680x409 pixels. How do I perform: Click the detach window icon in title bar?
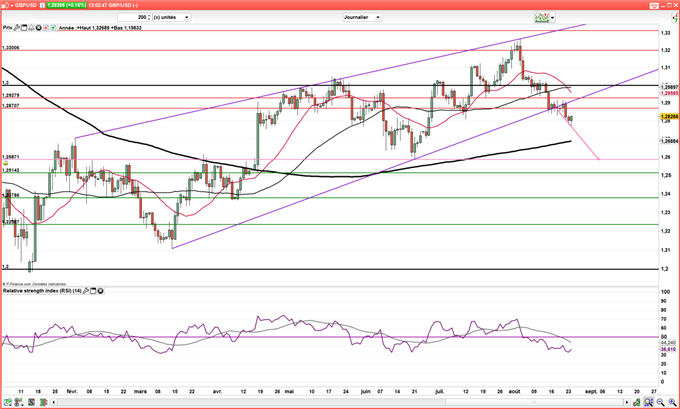tap(654, 6)
